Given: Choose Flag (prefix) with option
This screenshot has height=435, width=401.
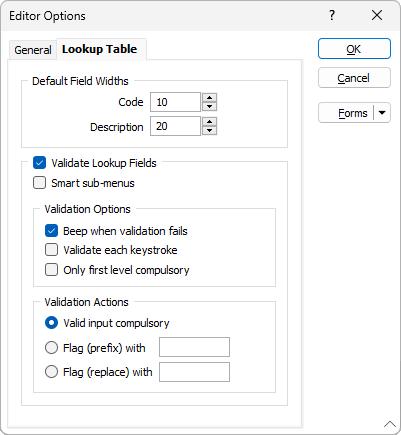Looking at the screenshot, I should pyautogui.click(x=51, y=348).
